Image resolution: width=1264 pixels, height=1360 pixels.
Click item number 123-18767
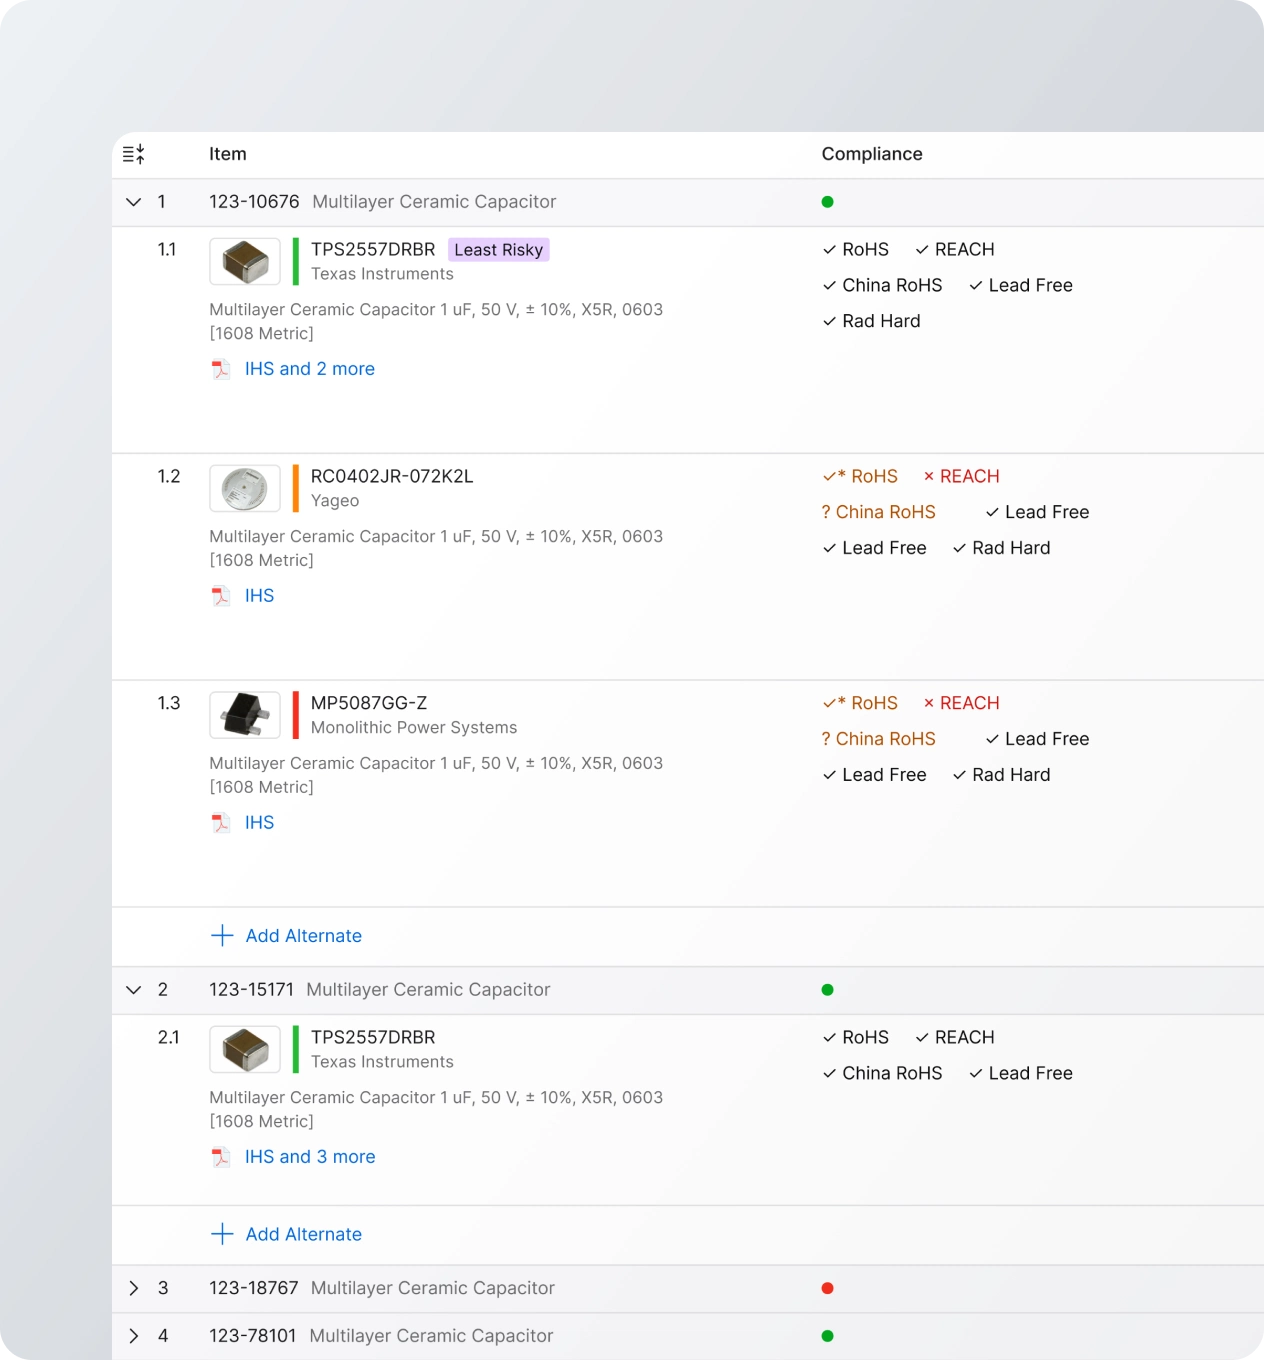tap(254, 1288)
